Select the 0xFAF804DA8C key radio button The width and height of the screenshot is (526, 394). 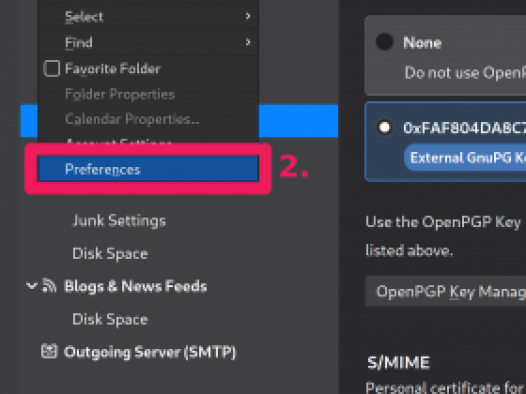[x=384, y=127]
